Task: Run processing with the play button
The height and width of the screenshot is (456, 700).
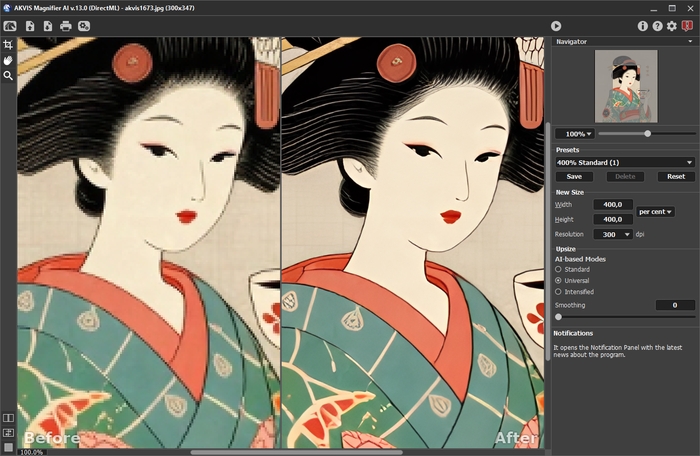Action: [x=556, y=26]
